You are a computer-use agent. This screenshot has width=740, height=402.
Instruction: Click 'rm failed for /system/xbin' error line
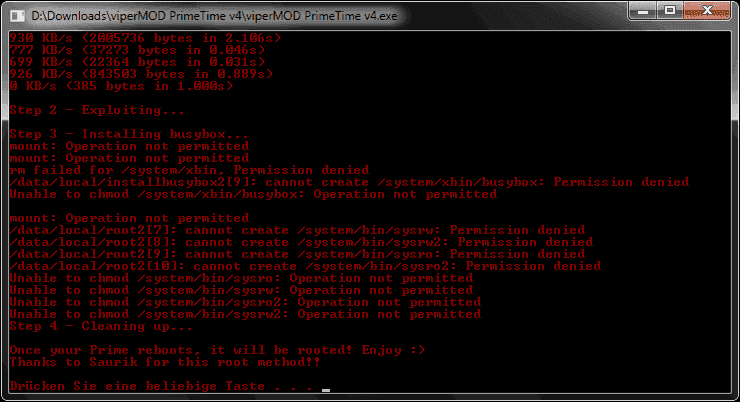(x=189, y=170)
